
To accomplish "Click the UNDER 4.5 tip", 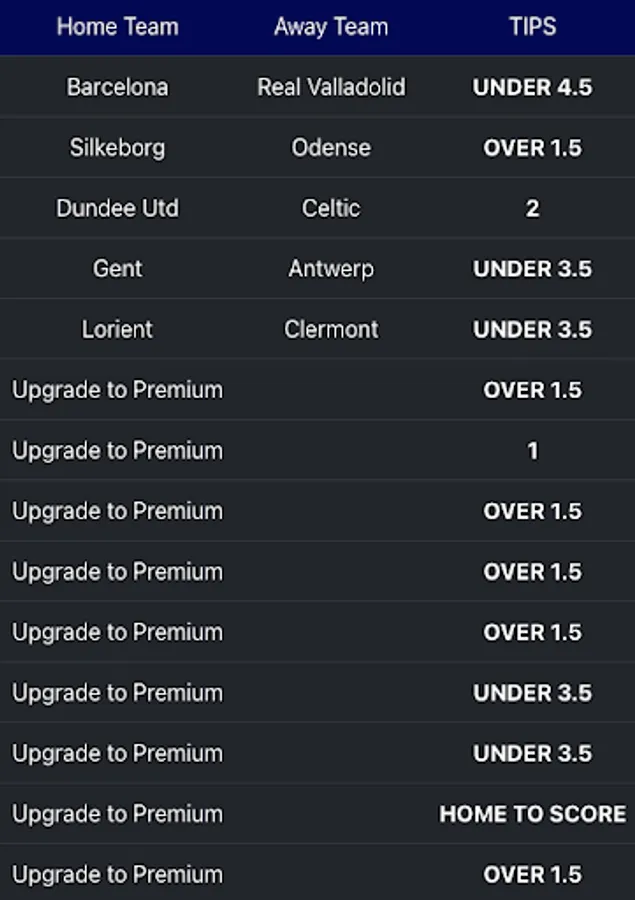I will (532, 87).
